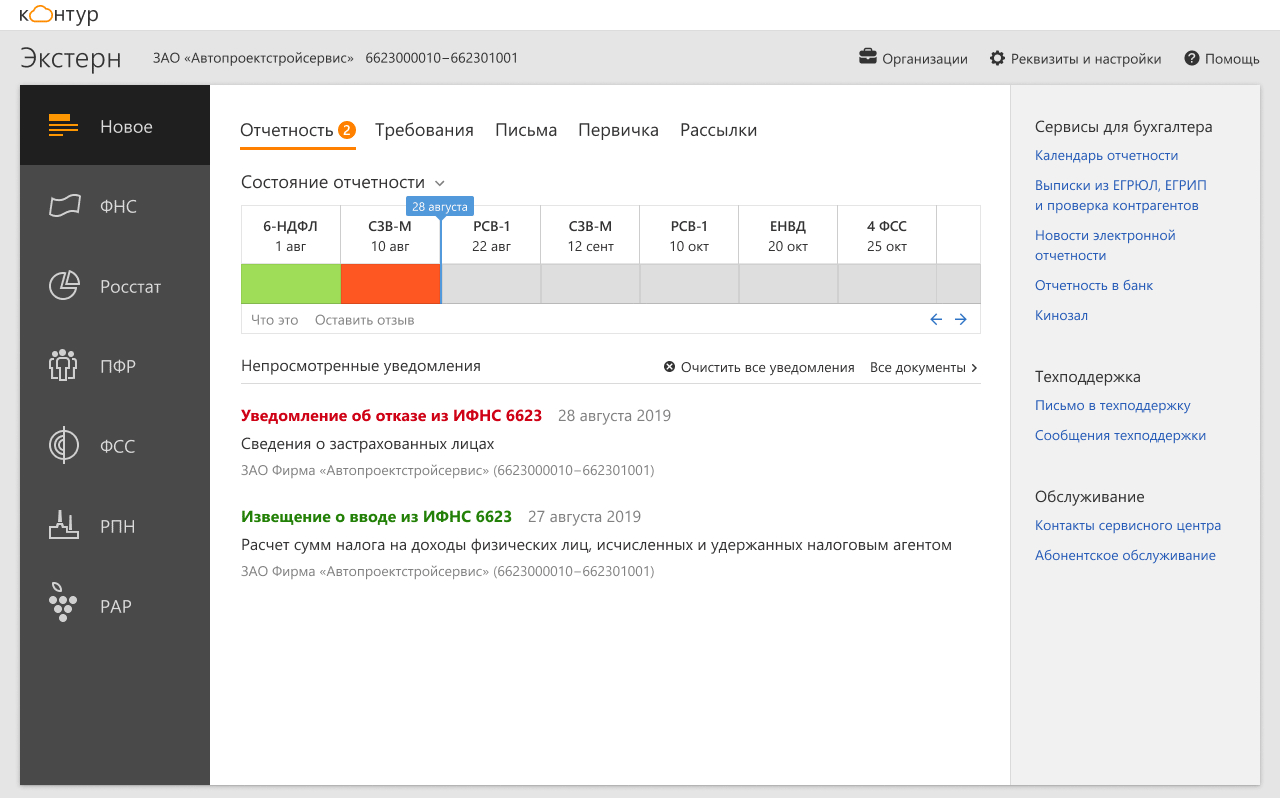The height and width of the screenshot is (798, 1280).
Task: Click Расчет сумм налога на доходы text
Action: click(596, 545)
